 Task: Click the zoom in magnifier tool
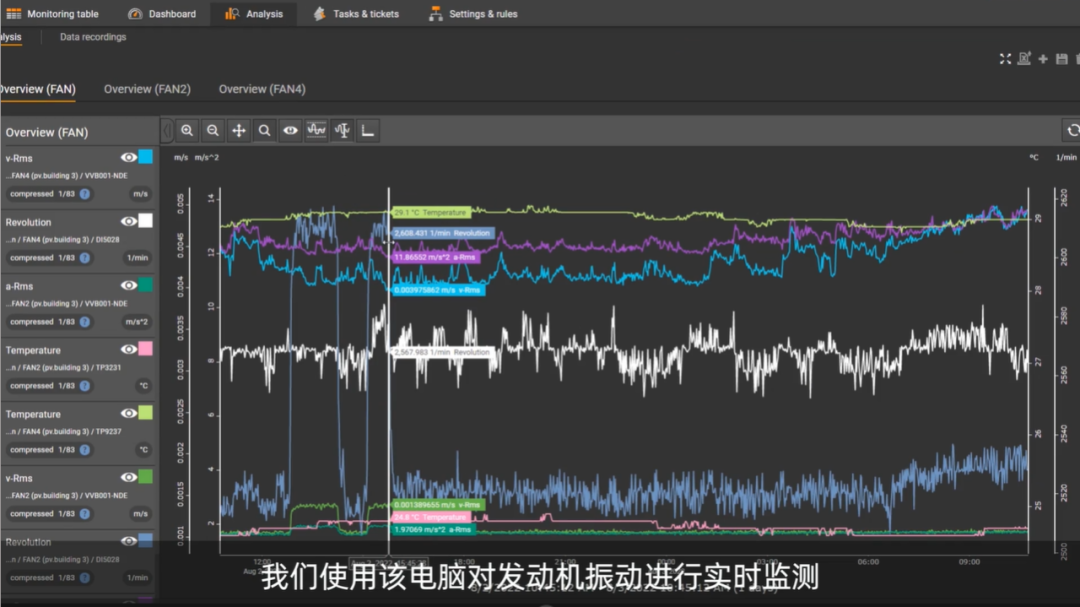pyautogui.click(x=187, y=130)
